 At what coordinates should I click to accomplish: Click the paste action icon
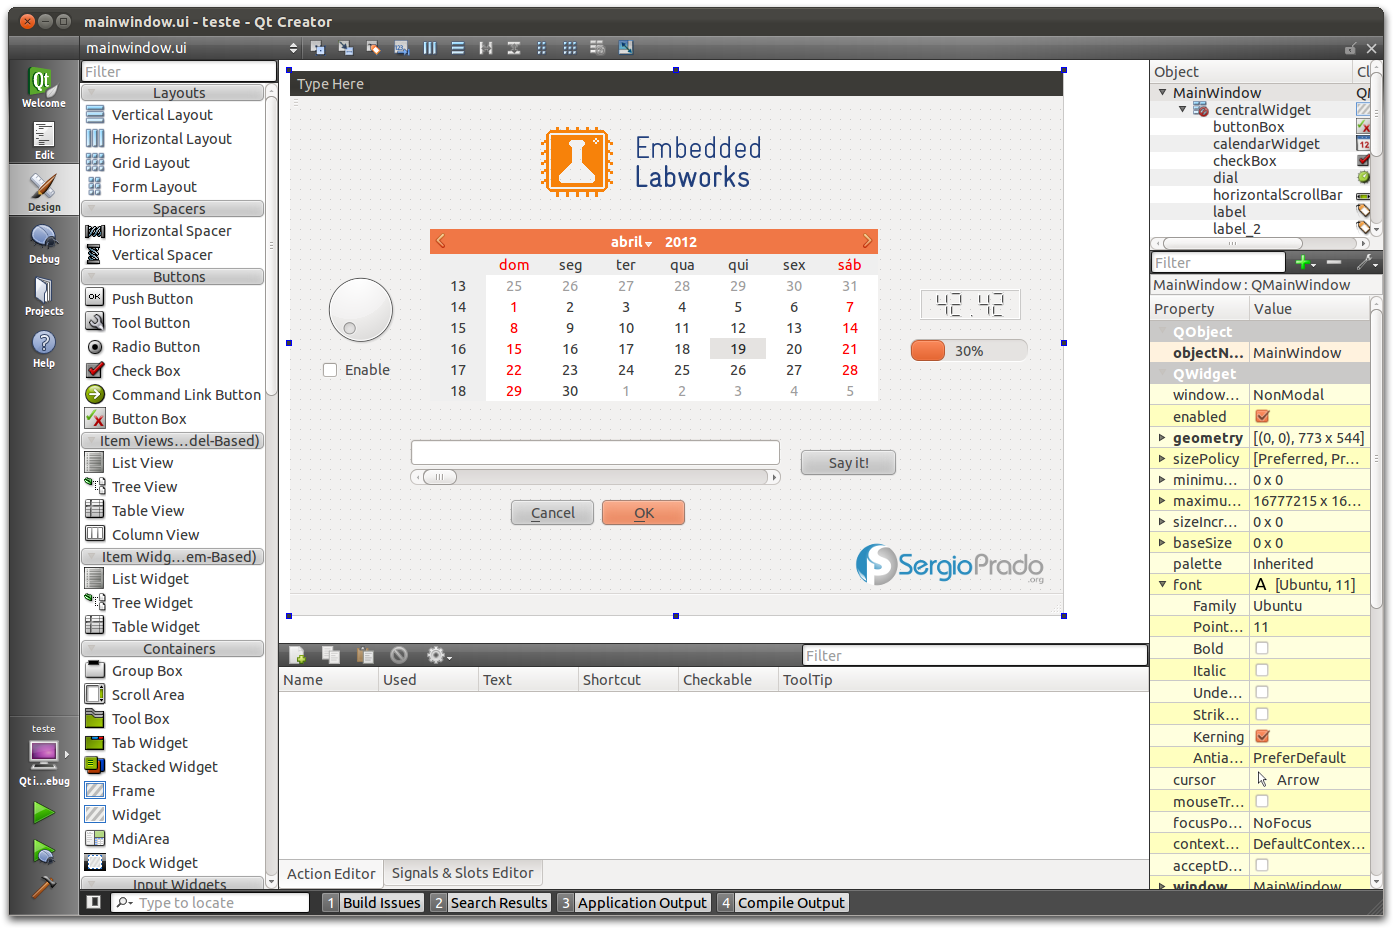click(x=365, y=655)
